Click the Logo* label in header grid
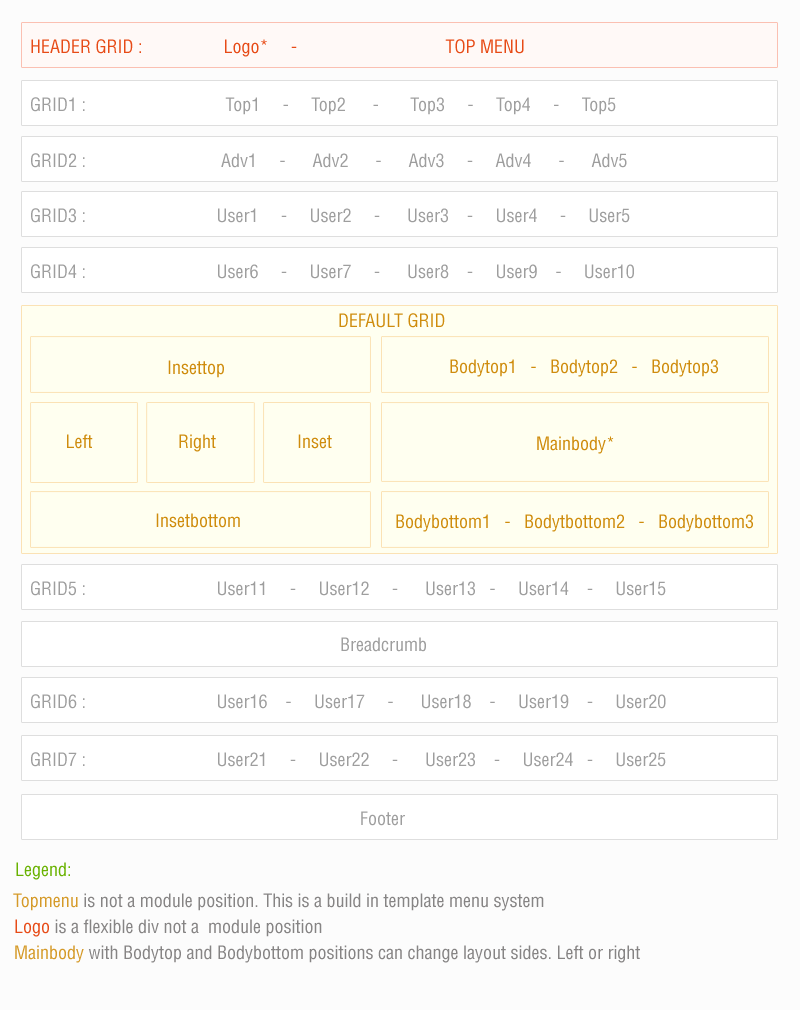Image resolution: width=800 pixels, height=1010 pixels. (245, 47)
